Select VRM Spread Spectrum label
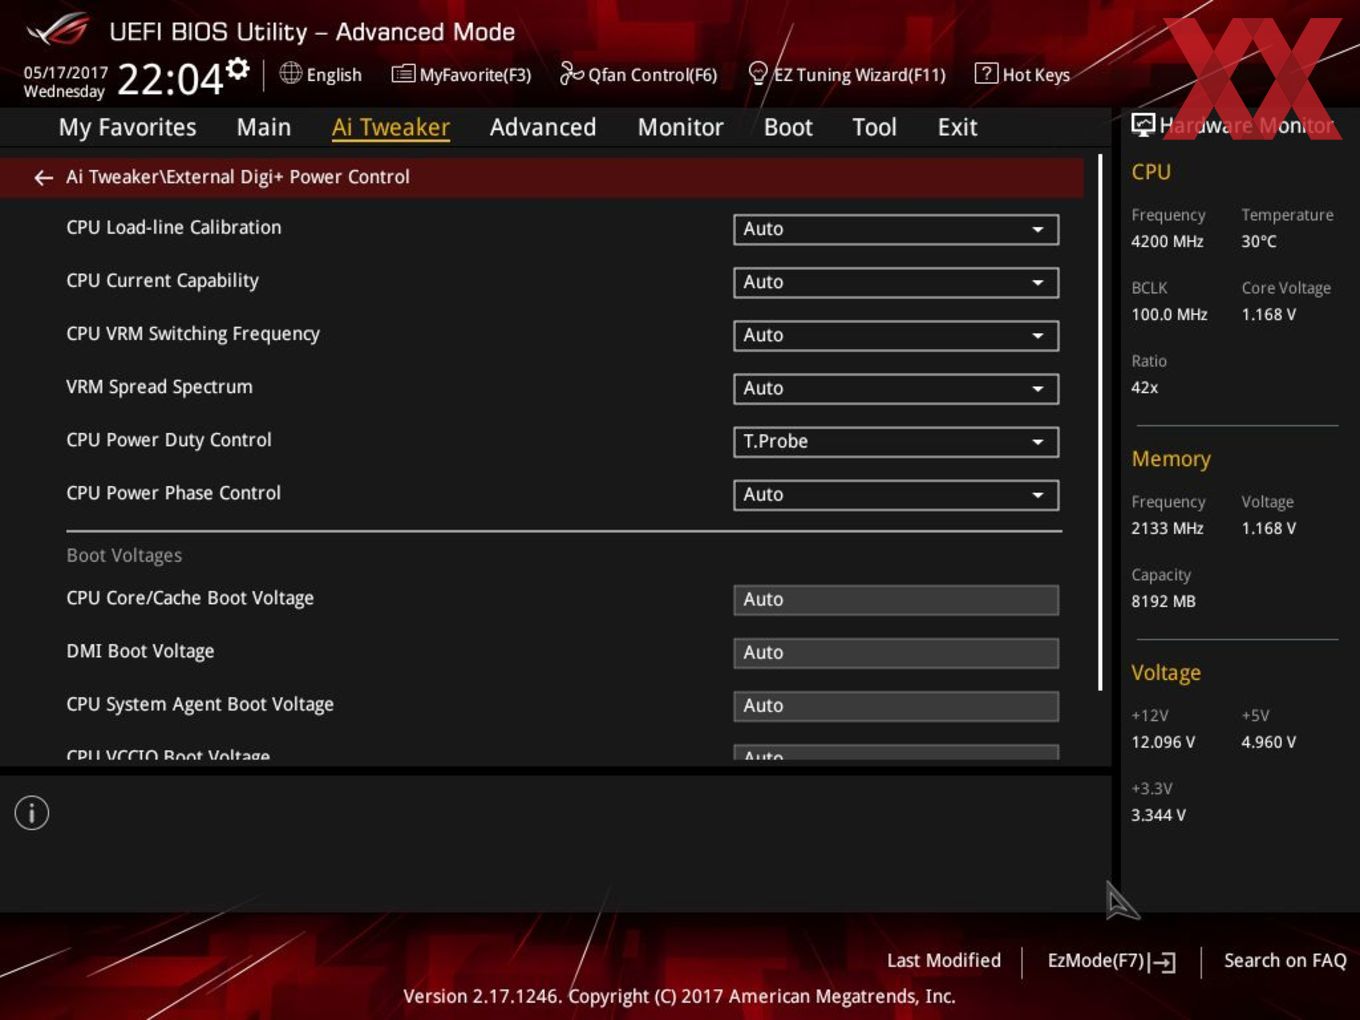The image size is (1360, 1020). [x=159, y=387]
